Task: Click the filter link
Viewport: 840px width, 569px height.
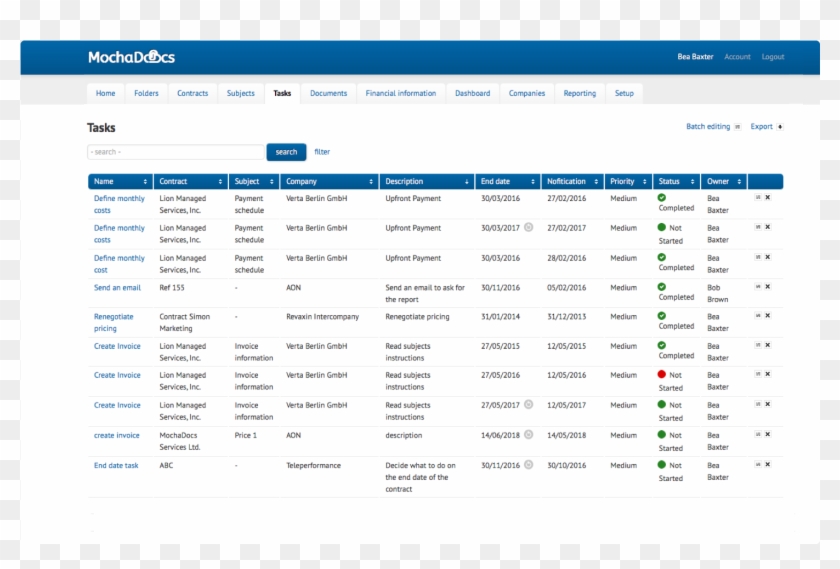Action: point(322,152)
